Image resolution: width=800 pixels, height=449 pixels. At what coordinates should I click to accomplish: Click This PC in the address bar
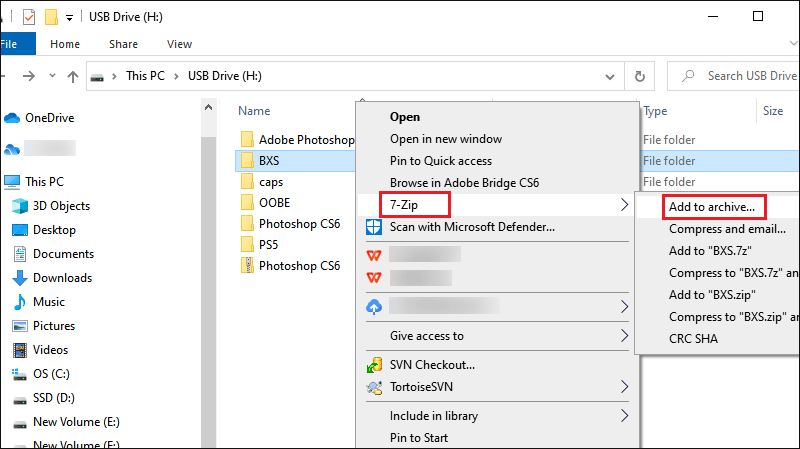(145, 76)
